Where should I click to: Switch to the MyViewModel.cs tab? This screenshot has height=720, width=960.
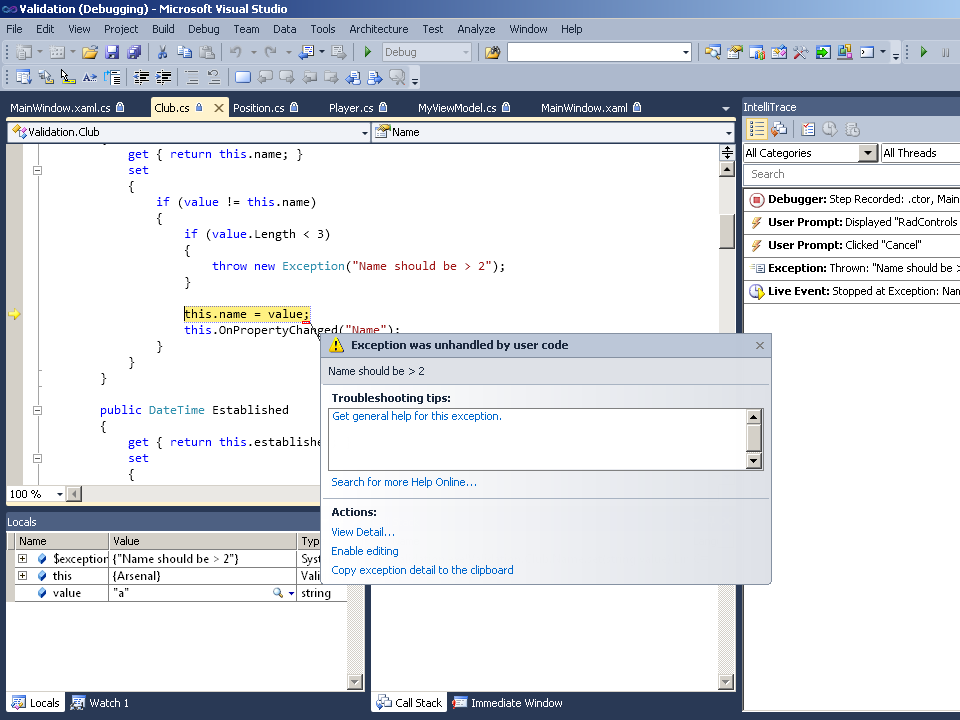[x=456, y=108]
